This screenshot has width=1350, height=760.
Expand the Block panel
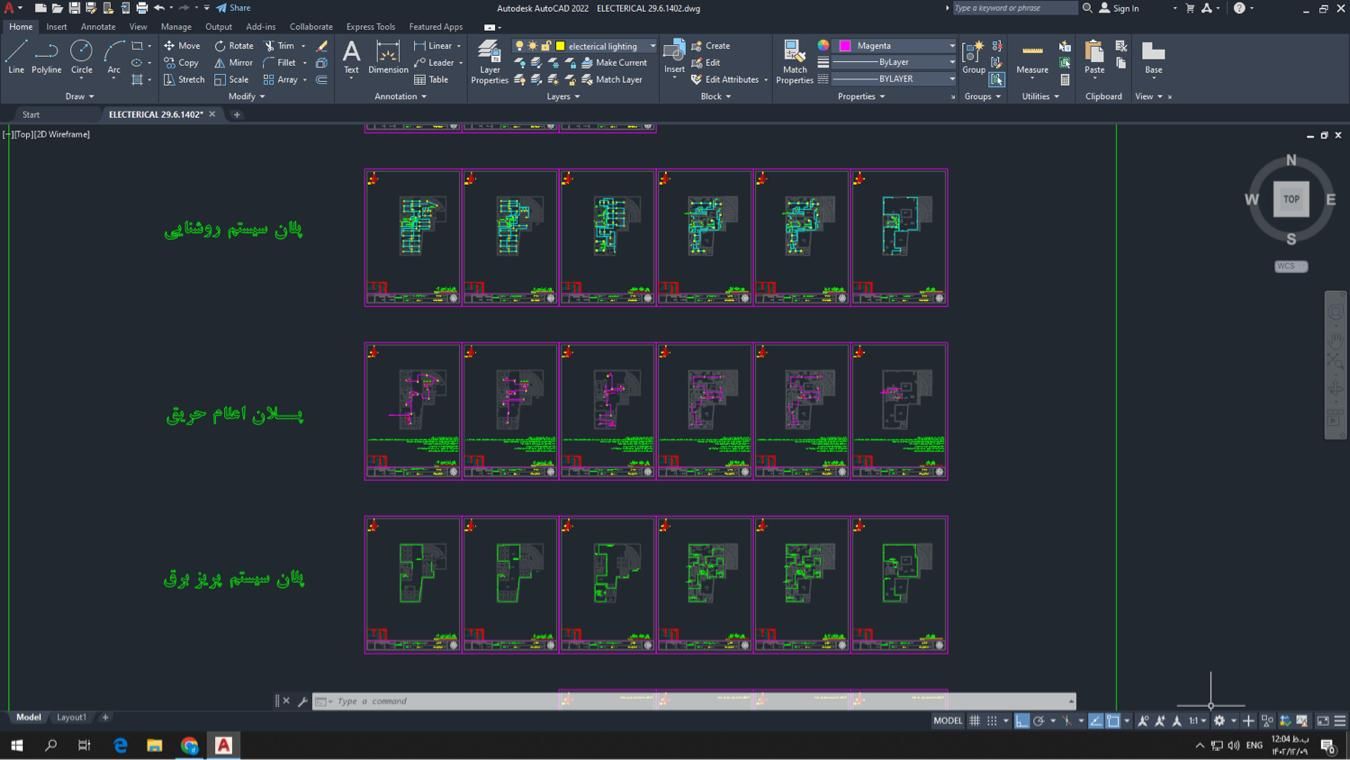coord(715,97)
